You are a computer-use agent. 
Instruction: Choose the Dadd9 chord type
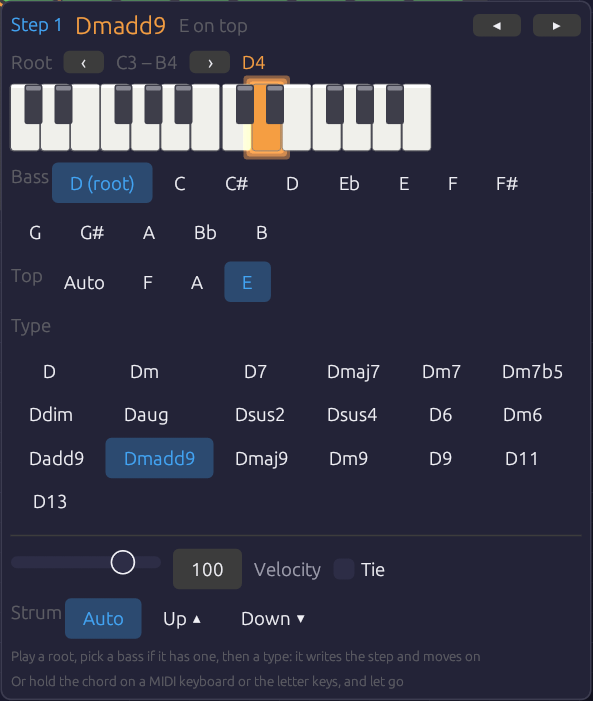(x=56, y=458)
